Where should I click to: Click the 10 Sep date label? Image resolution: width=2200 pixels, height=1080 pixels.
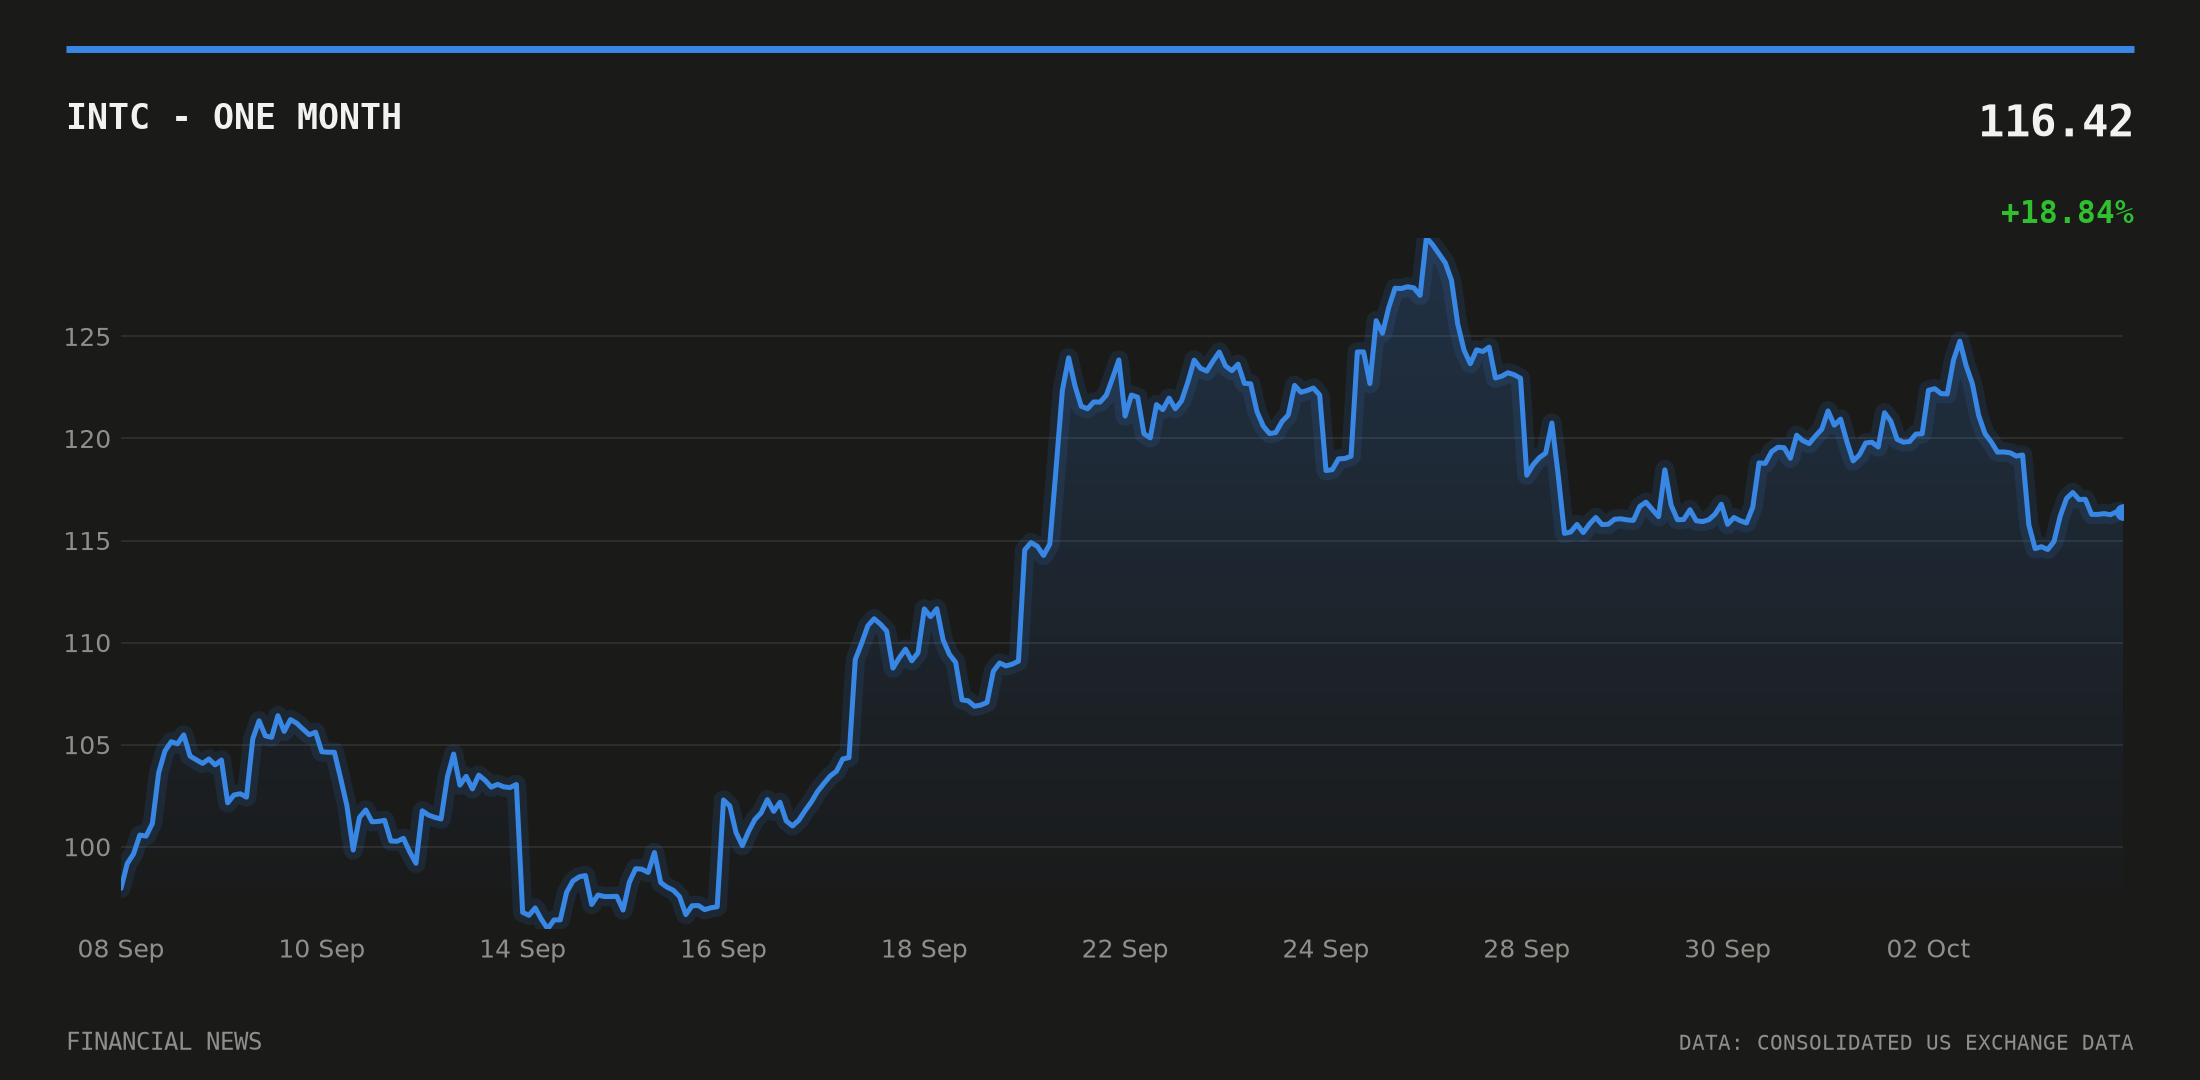click(322, 949)
